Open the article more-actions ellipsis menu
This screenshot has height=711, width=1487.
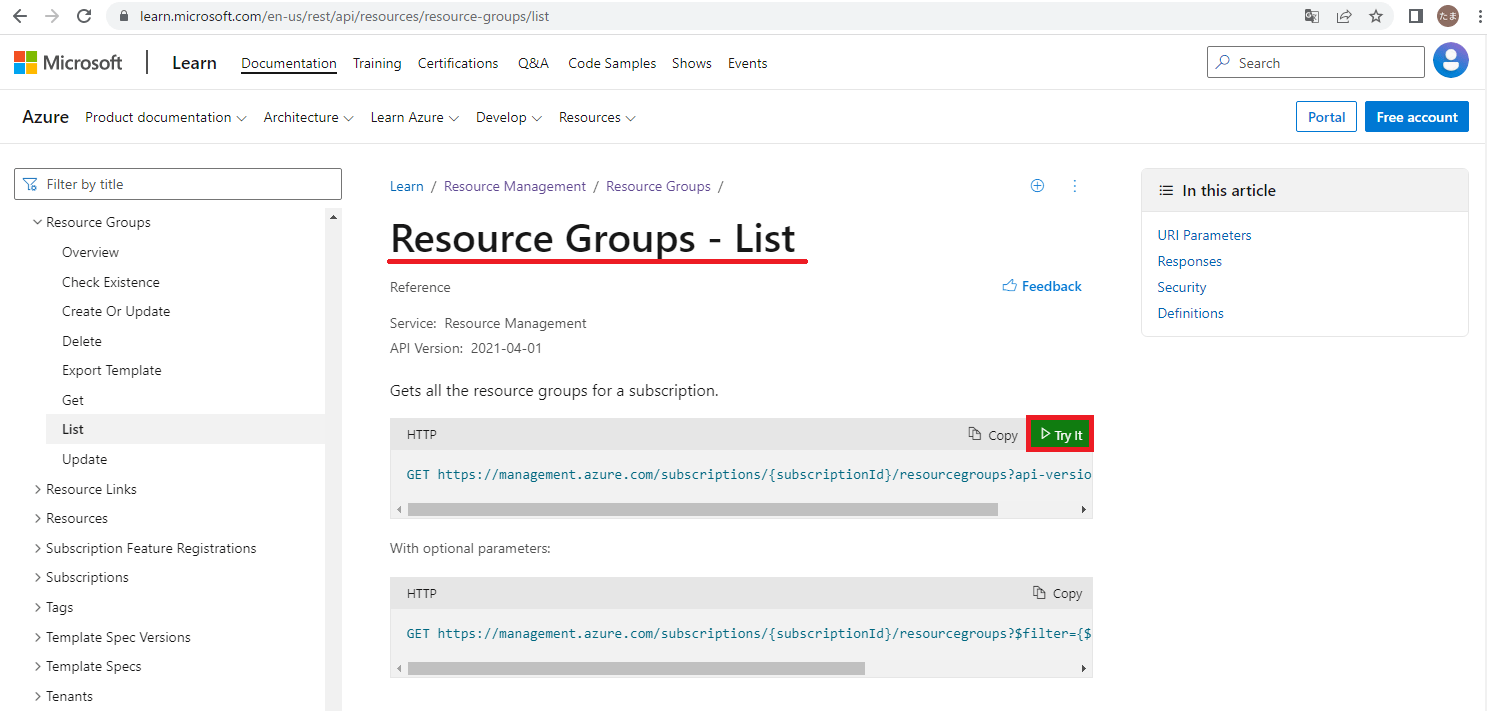1075,185
